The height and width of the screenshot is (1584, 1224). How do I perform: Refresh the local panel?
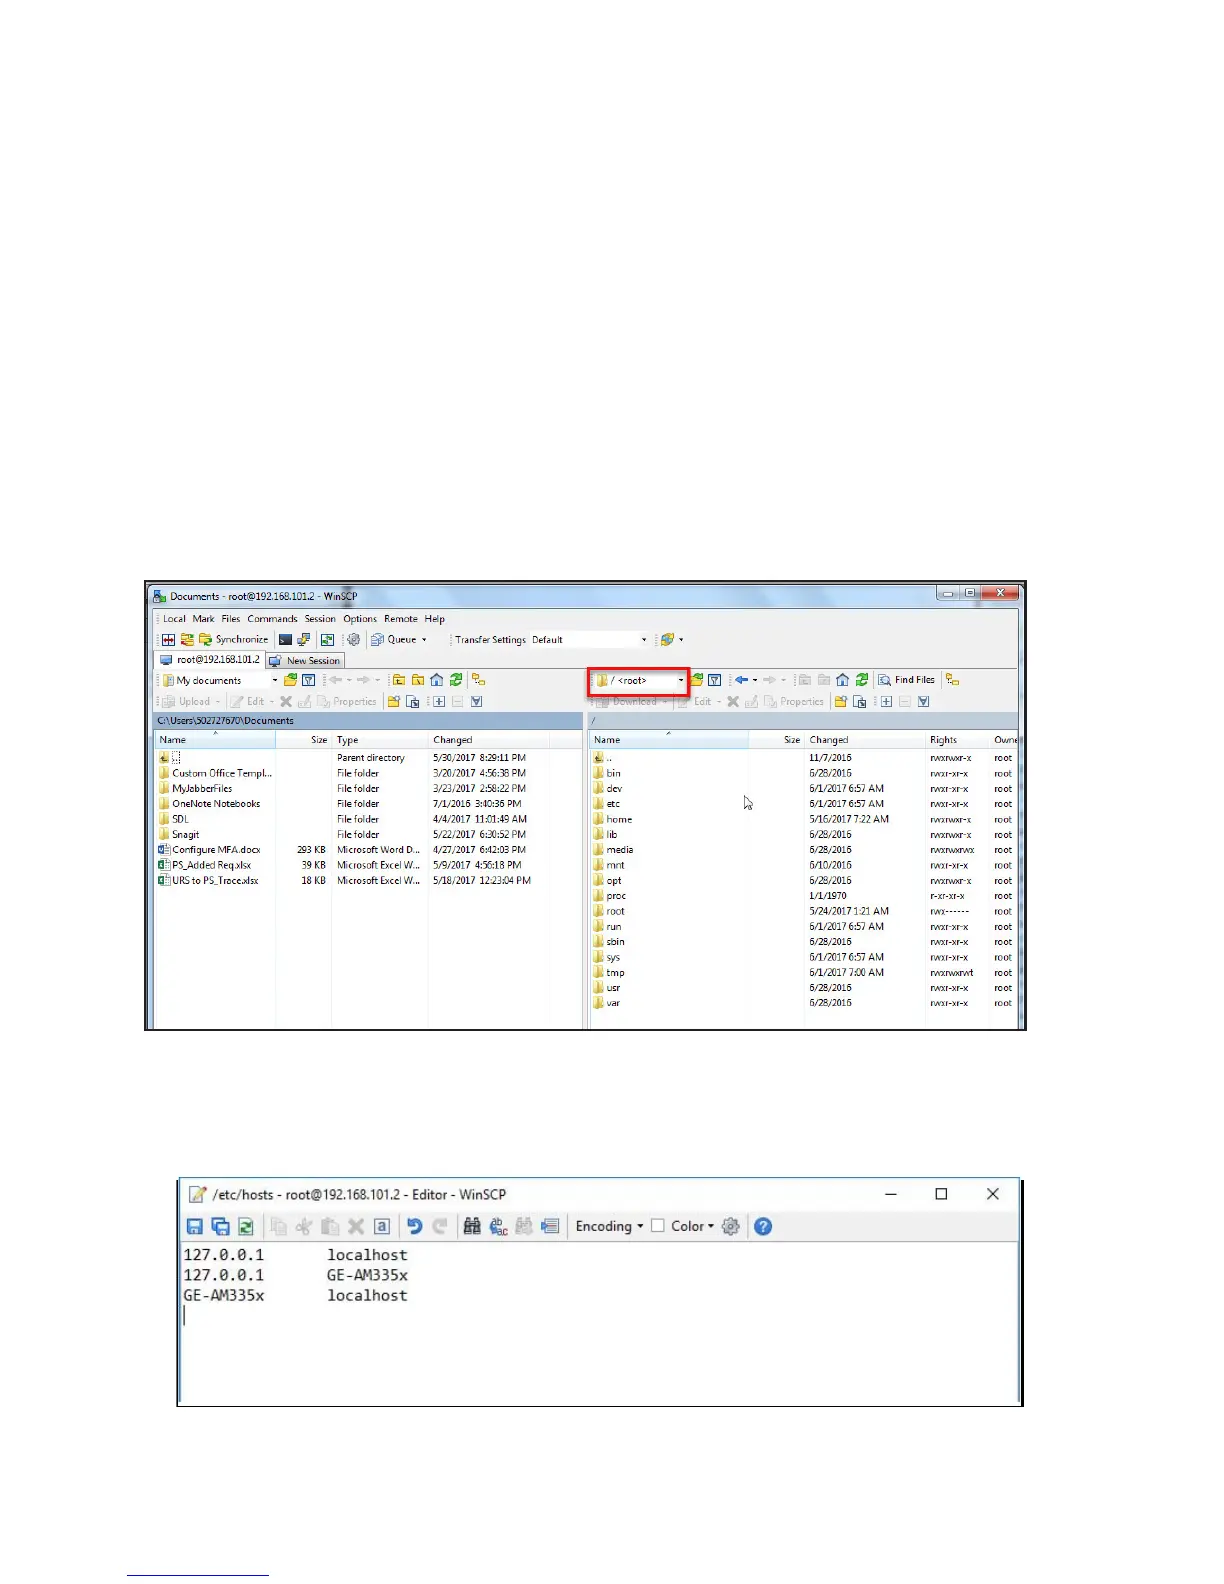pyautogui.click(x=455, y=680)
